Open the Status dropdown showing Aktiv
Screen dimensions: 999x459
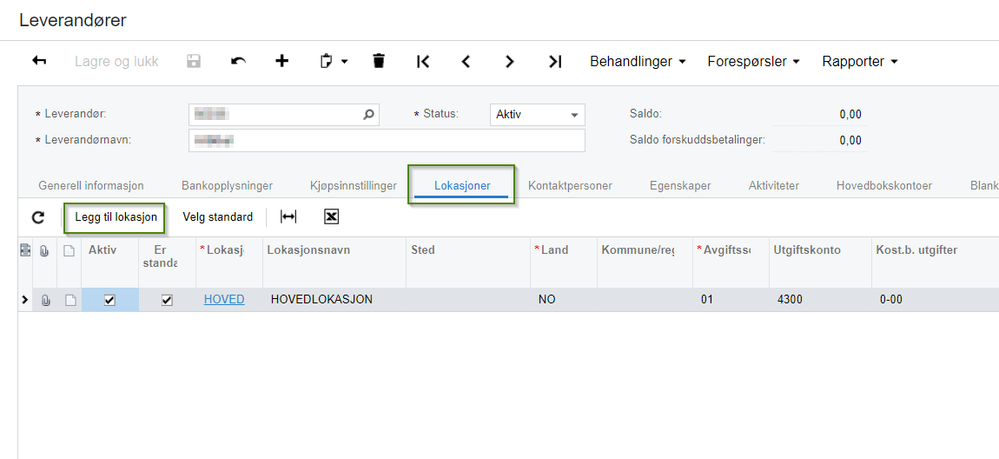click(537, 115)
